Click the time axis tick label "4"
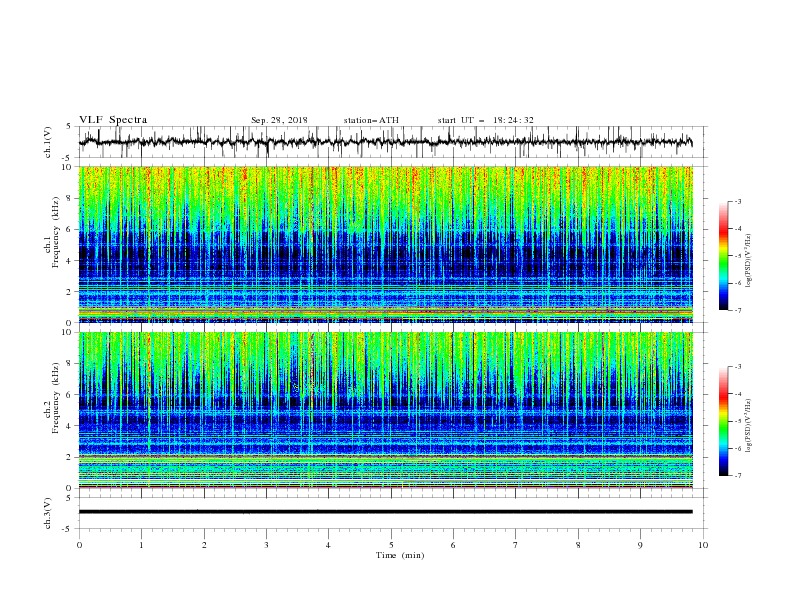The height and width of the screenshot is (612, 792). point(328,545)
